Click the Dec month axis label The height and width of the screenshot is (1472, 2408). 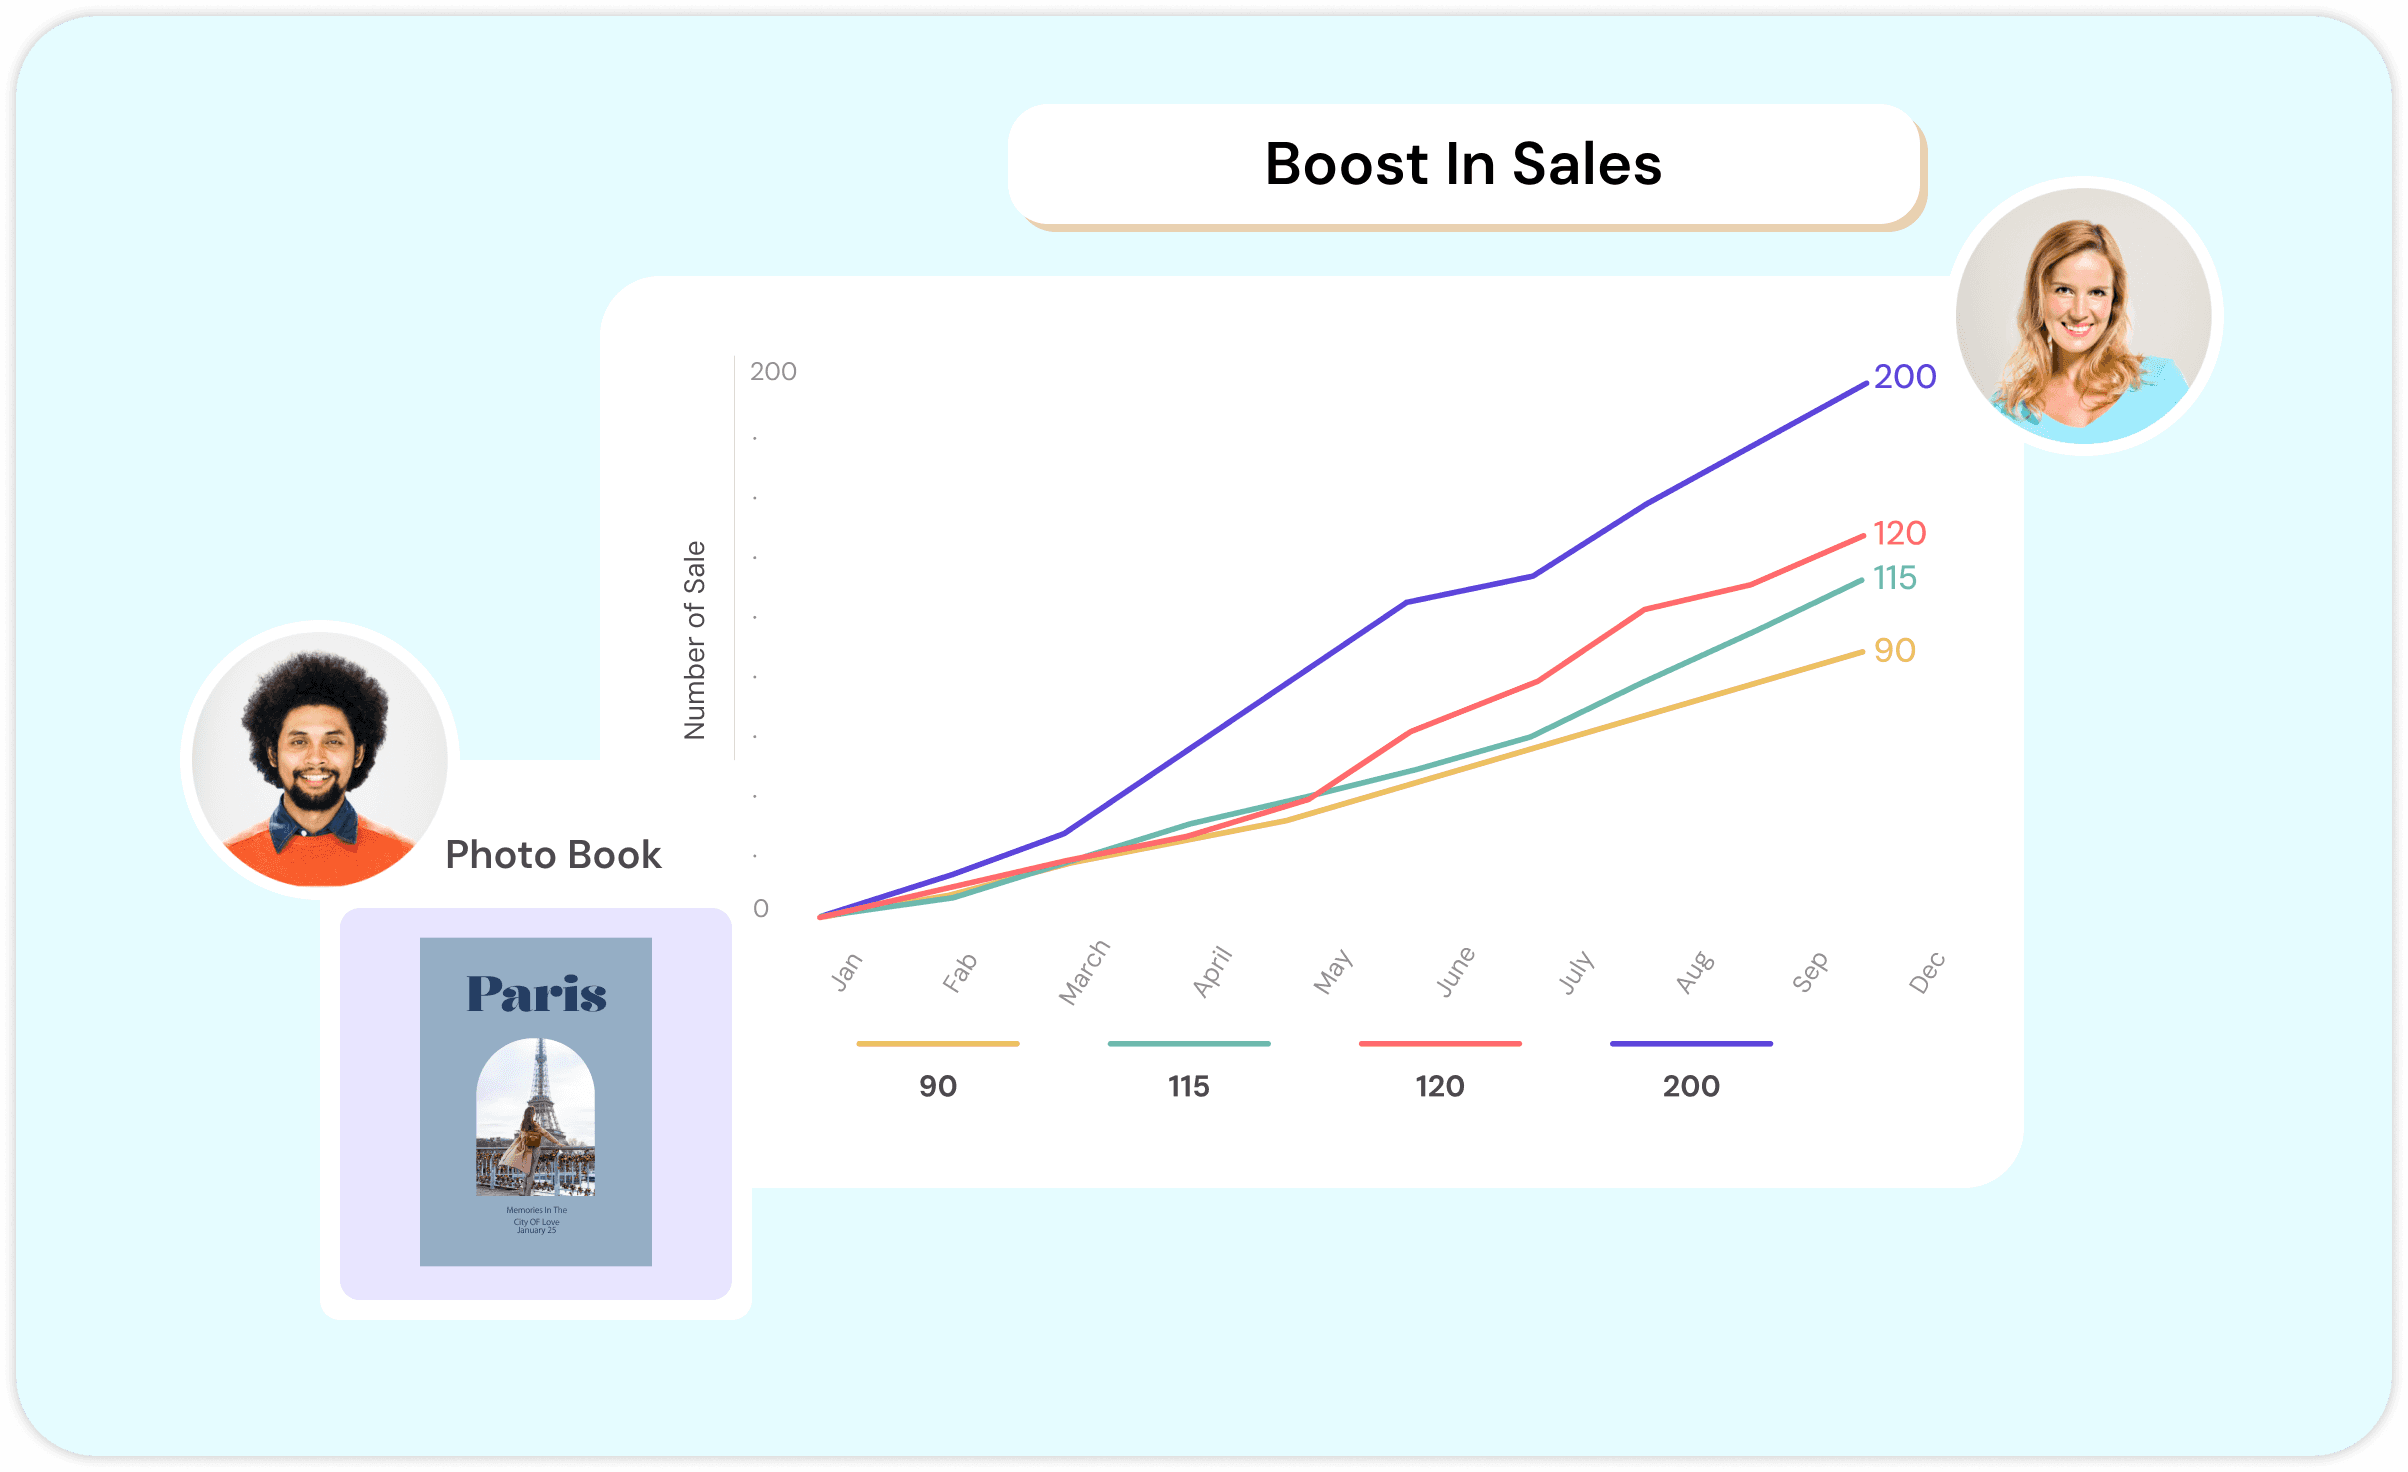[x=1926, y=973]
